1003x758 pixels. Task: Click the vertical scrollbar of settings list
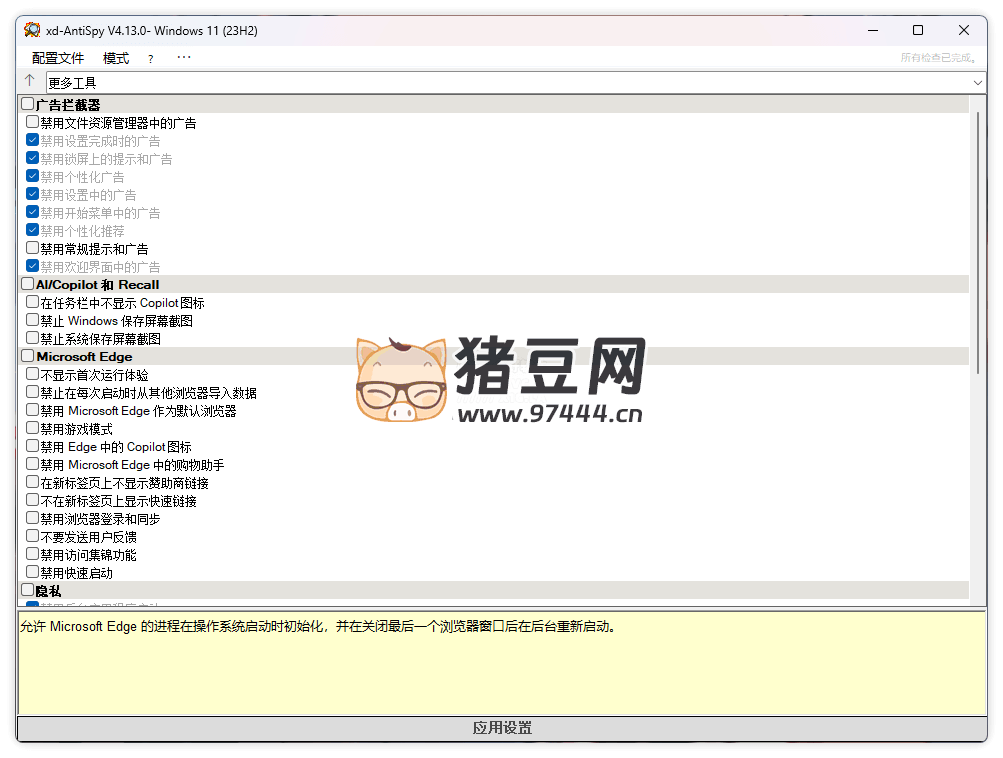pos(978,240)
